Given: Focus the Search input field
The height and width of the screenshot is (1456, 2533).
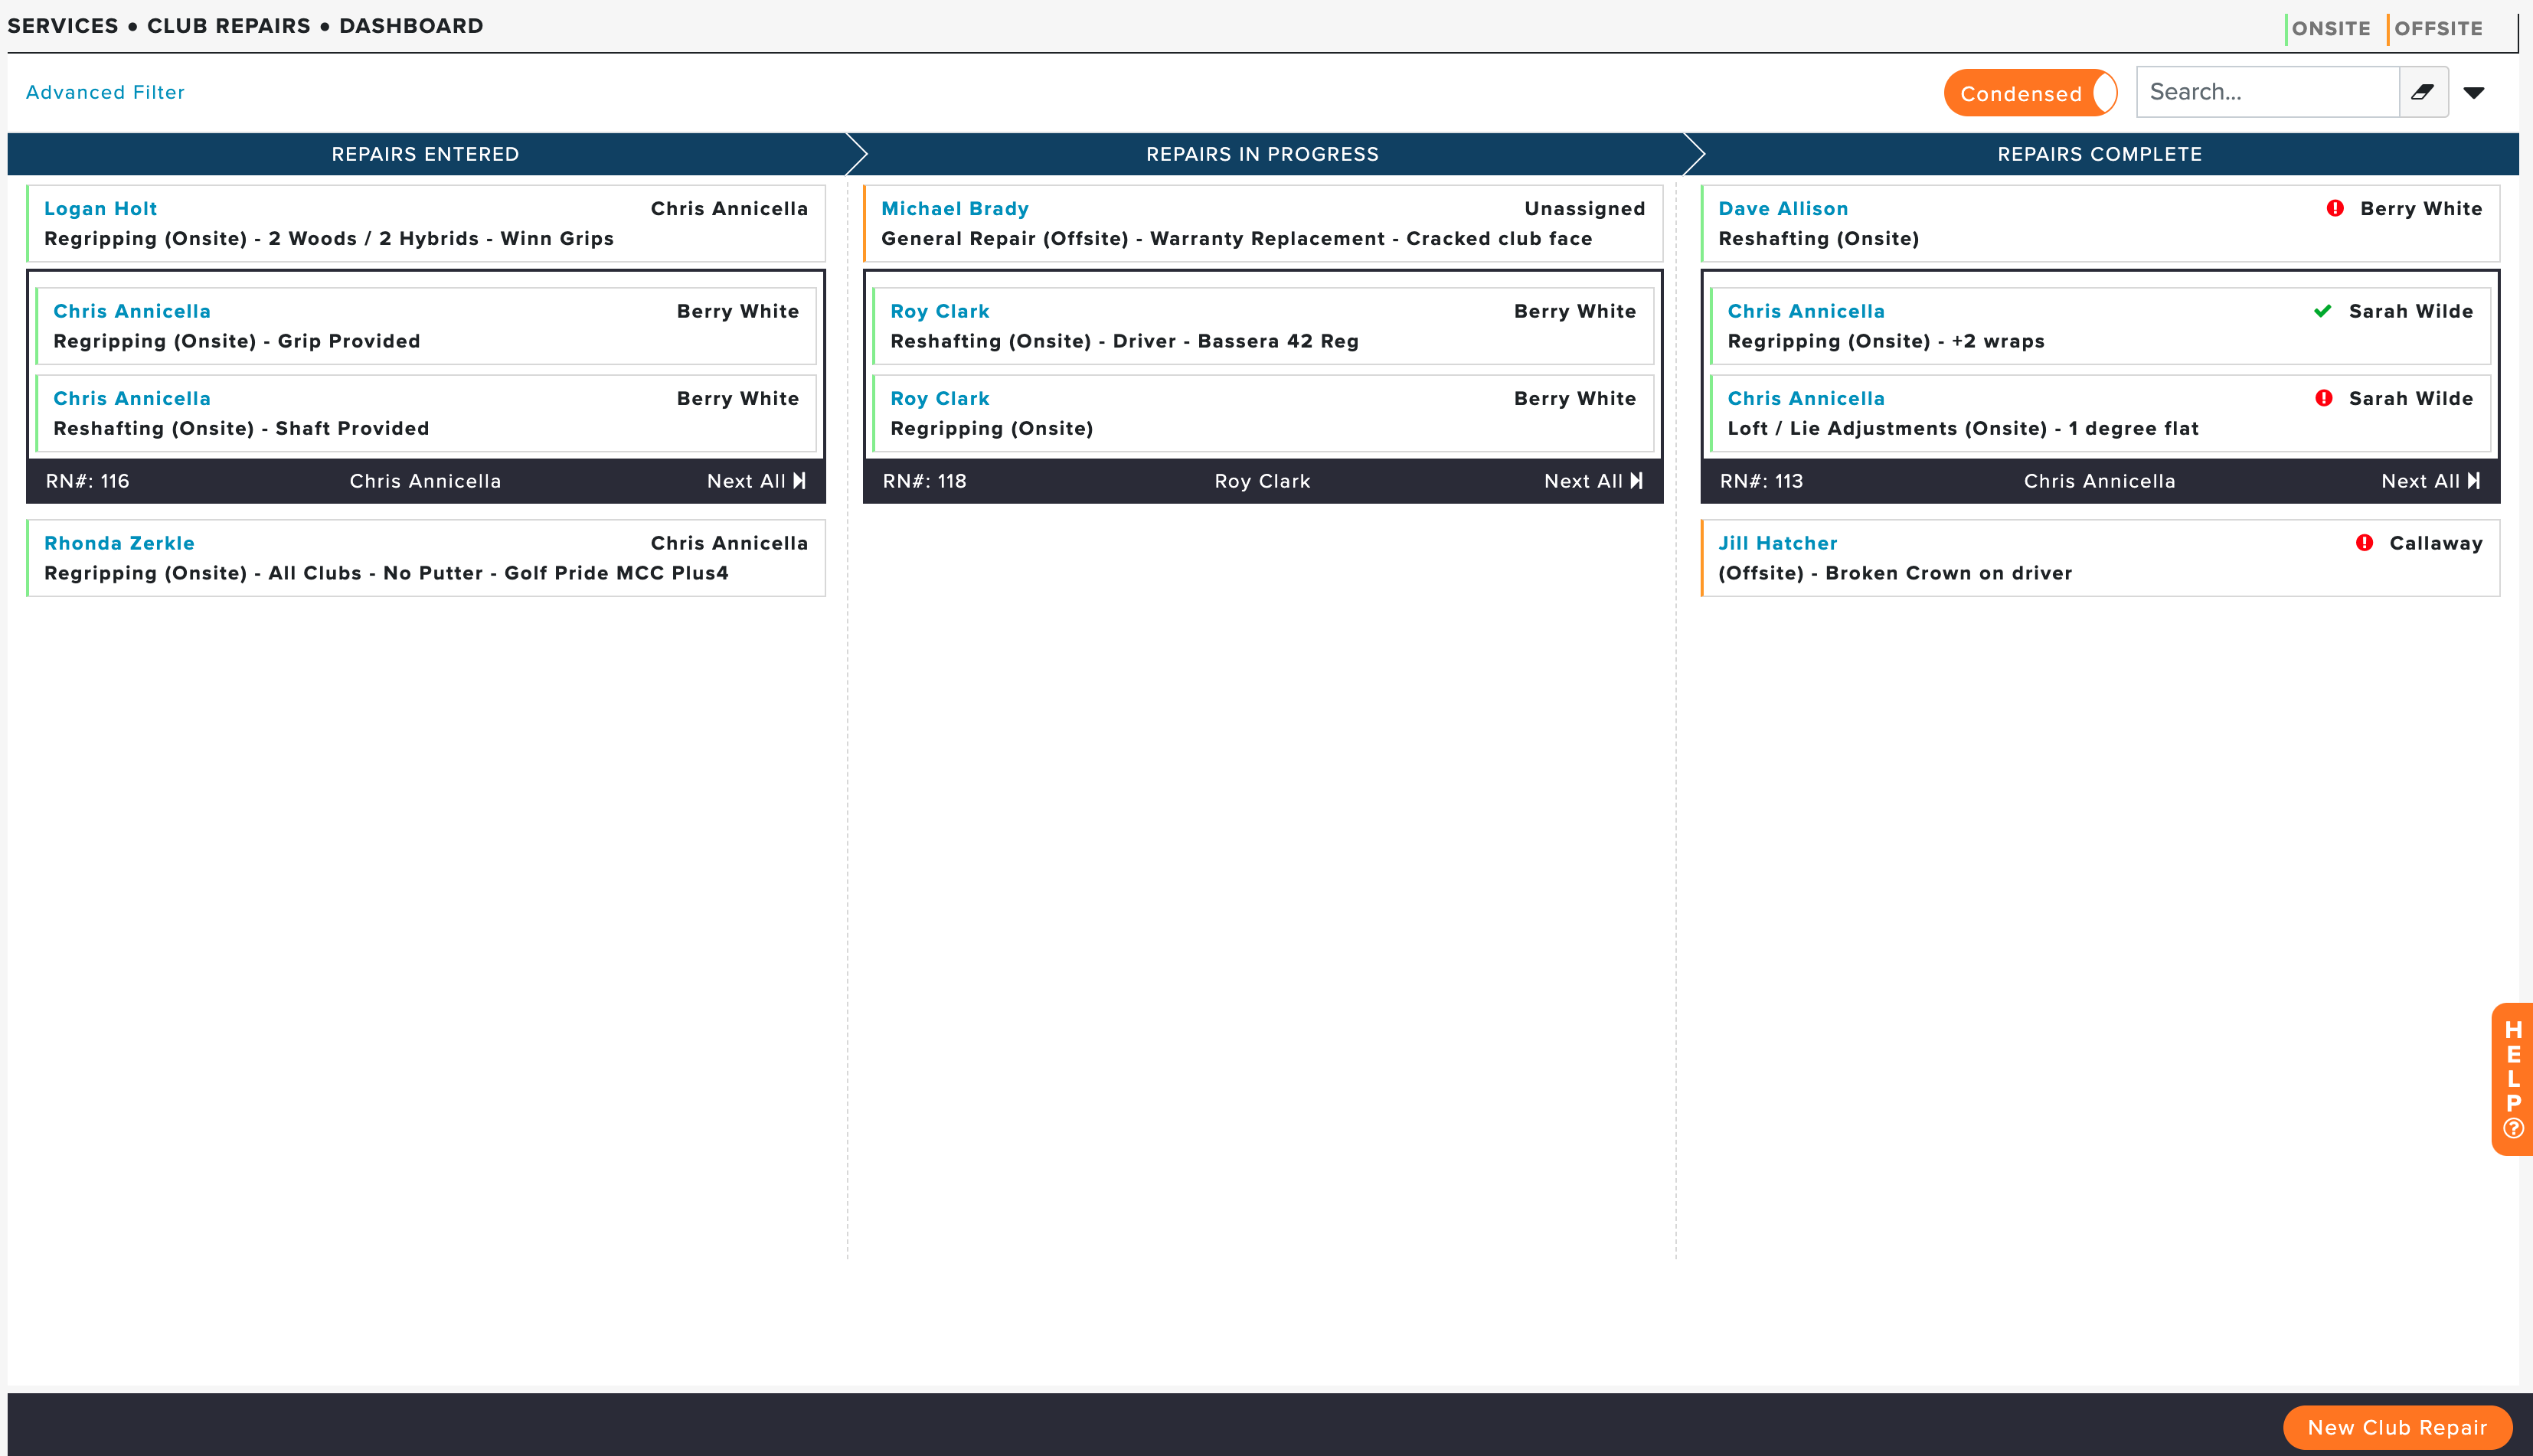Looking at the screenshot, I should click(2267, 92).
